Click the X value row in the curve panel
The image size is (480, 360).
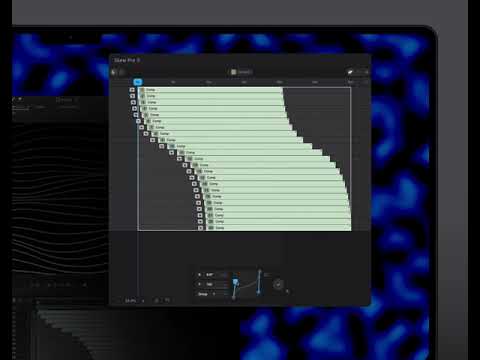(x=213, y=275)
